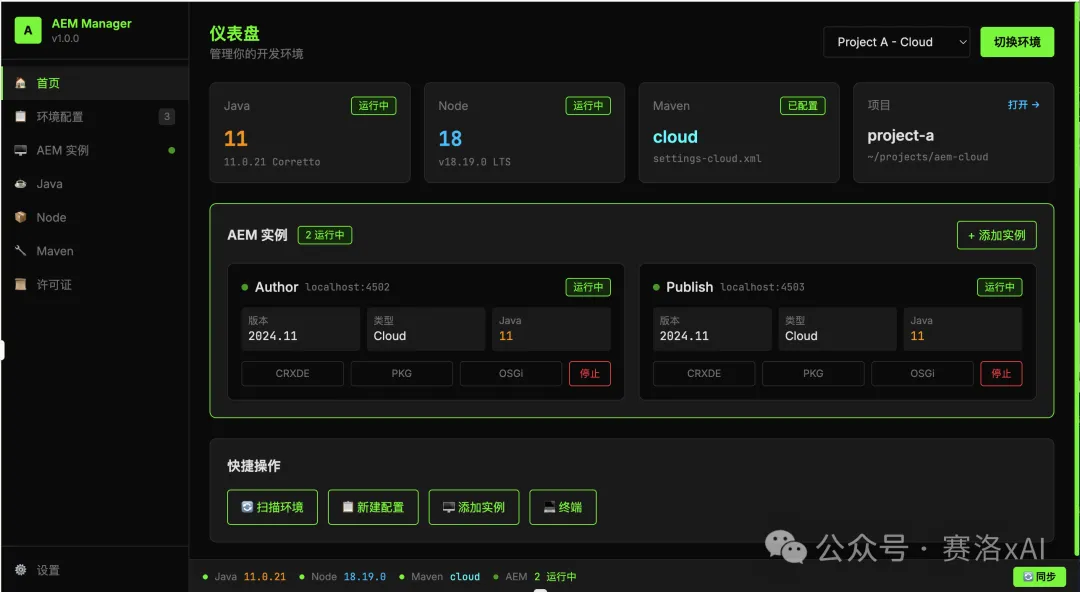Click the gear icon for 设置
Viewport: 1080px width, 592px height.
click(21, 570)
